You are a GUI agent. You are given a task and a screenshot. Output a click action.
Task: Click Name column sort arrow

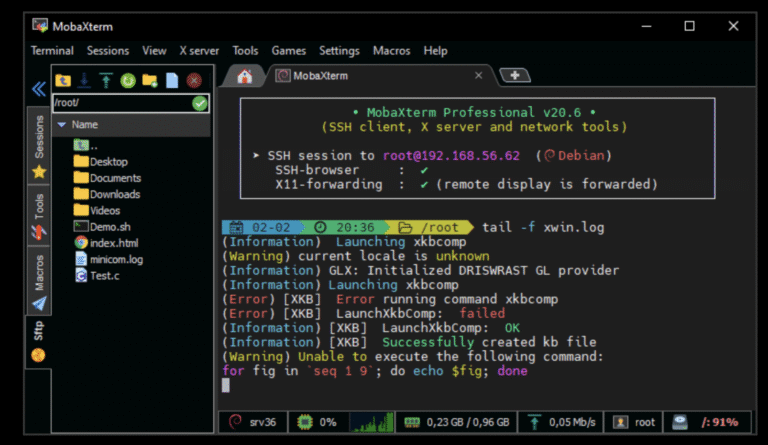click(62, 125)
